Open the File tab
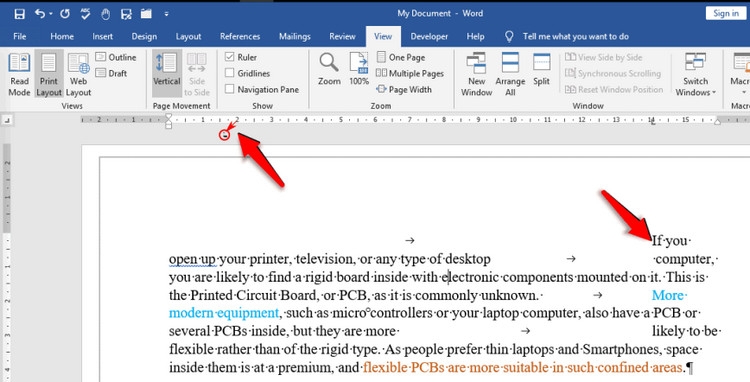Viewport: 750px width, 382px height. click(20, 36)
